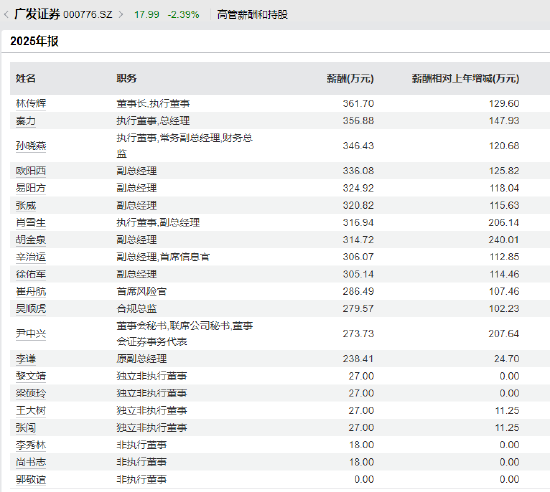The width and height of the screenshot is (550, 492).
Task: Open the 张威 name link
Action: [26, 205]
